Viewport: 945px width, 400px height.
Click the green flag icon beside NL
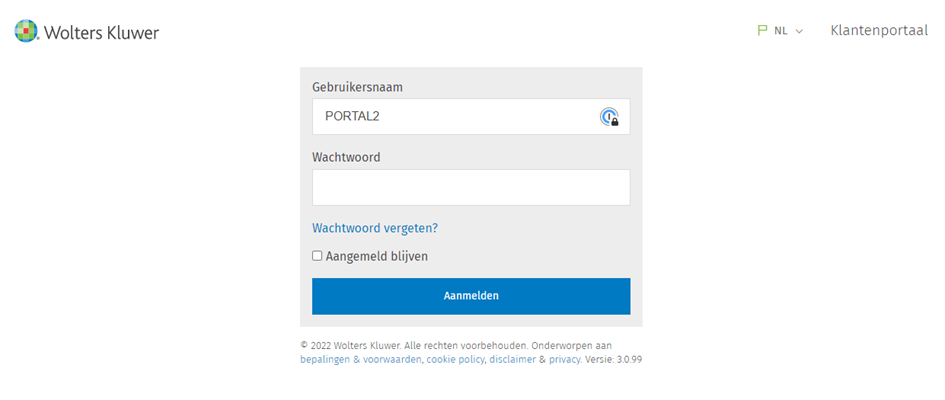[762, 31]
